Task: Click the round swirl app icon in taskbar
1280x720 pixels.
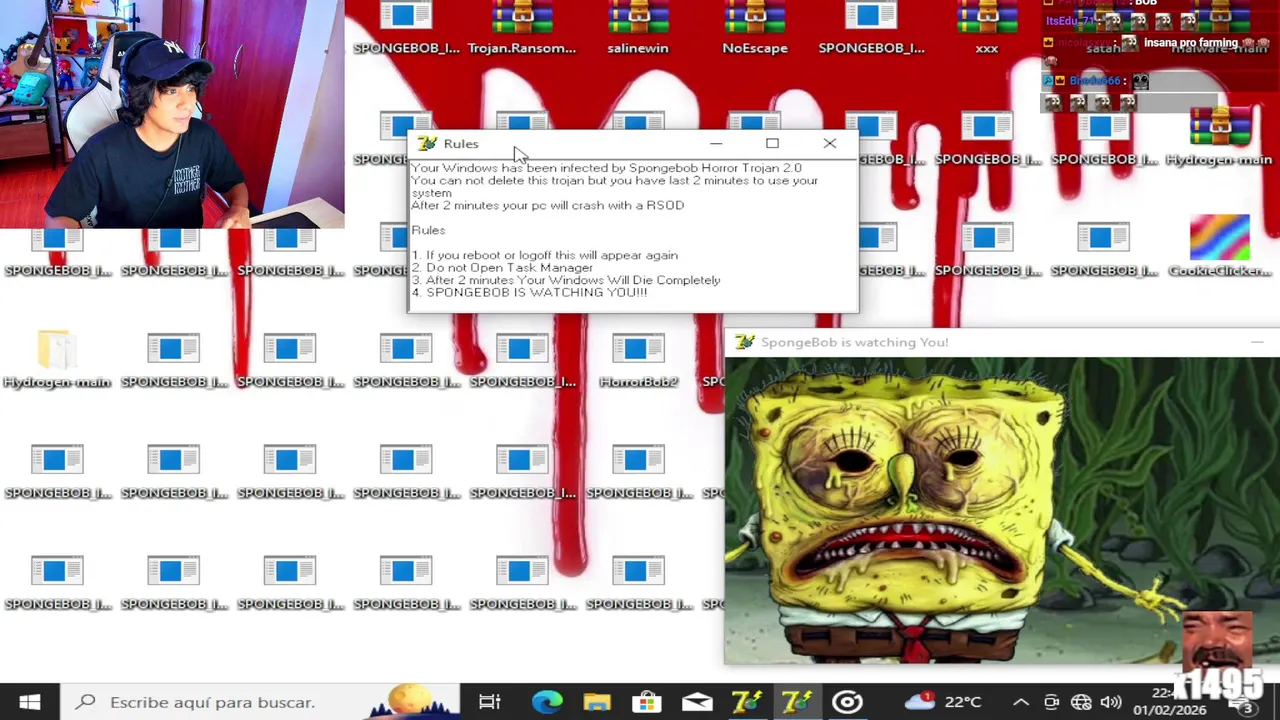Action: tap(847, 702)
